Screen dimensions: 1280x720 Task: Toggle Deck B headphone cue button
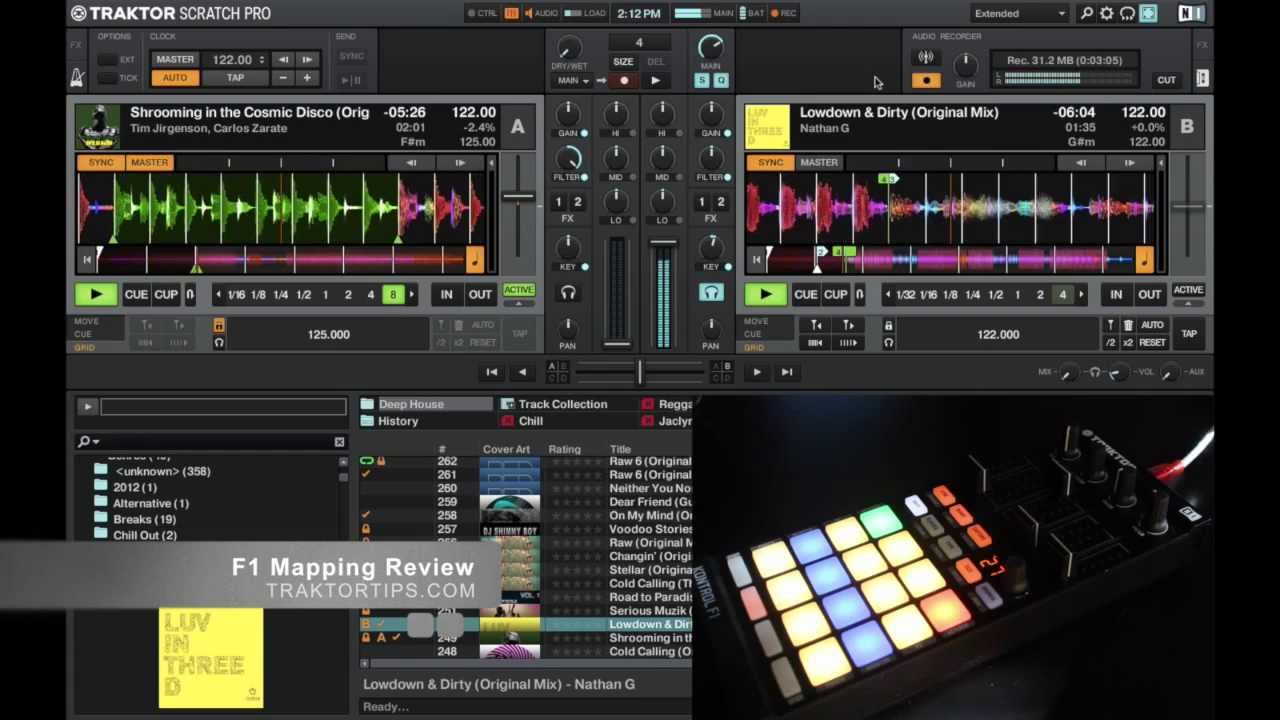pyautogui.click(x=711, y=293)
